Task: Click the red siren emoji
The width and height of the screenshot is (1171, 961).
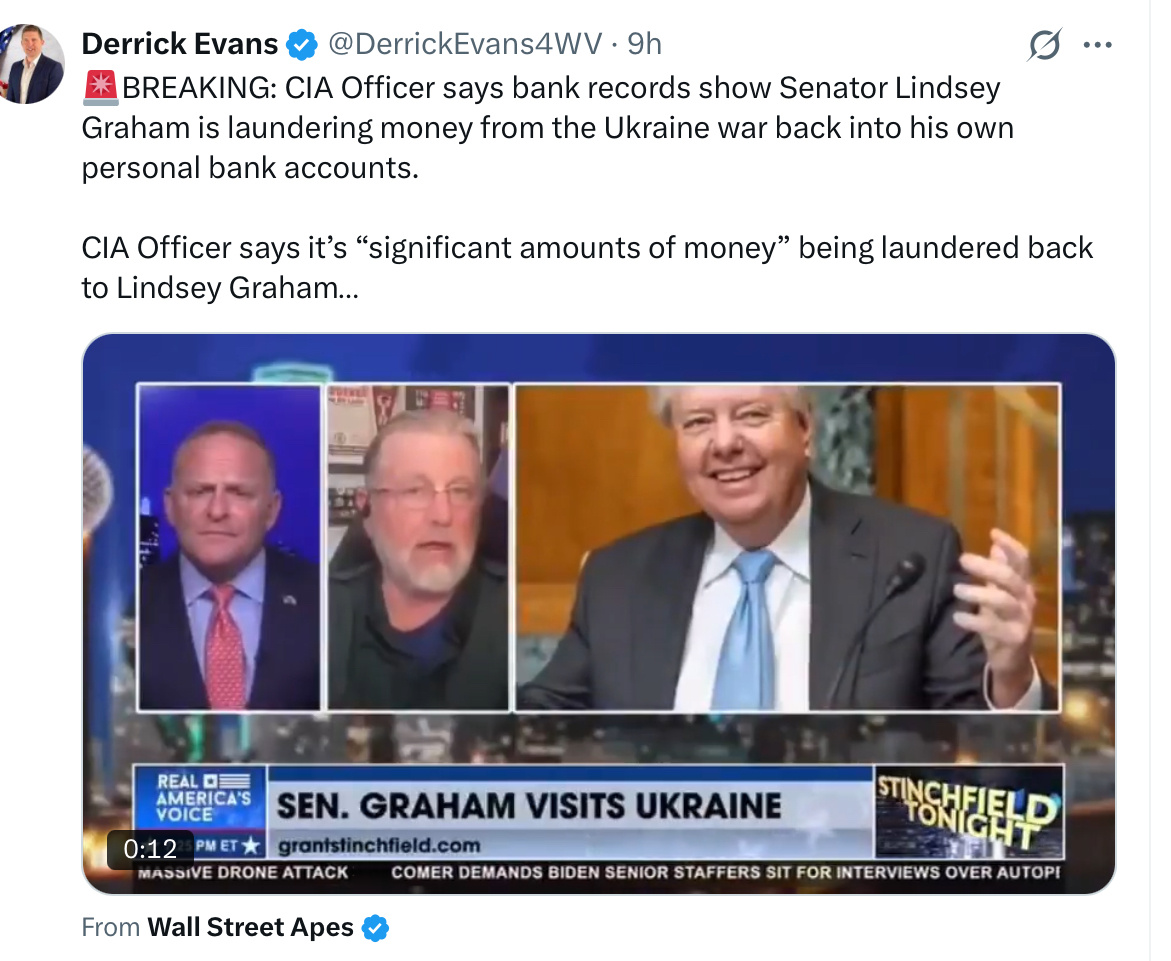Action: point(100,87)
